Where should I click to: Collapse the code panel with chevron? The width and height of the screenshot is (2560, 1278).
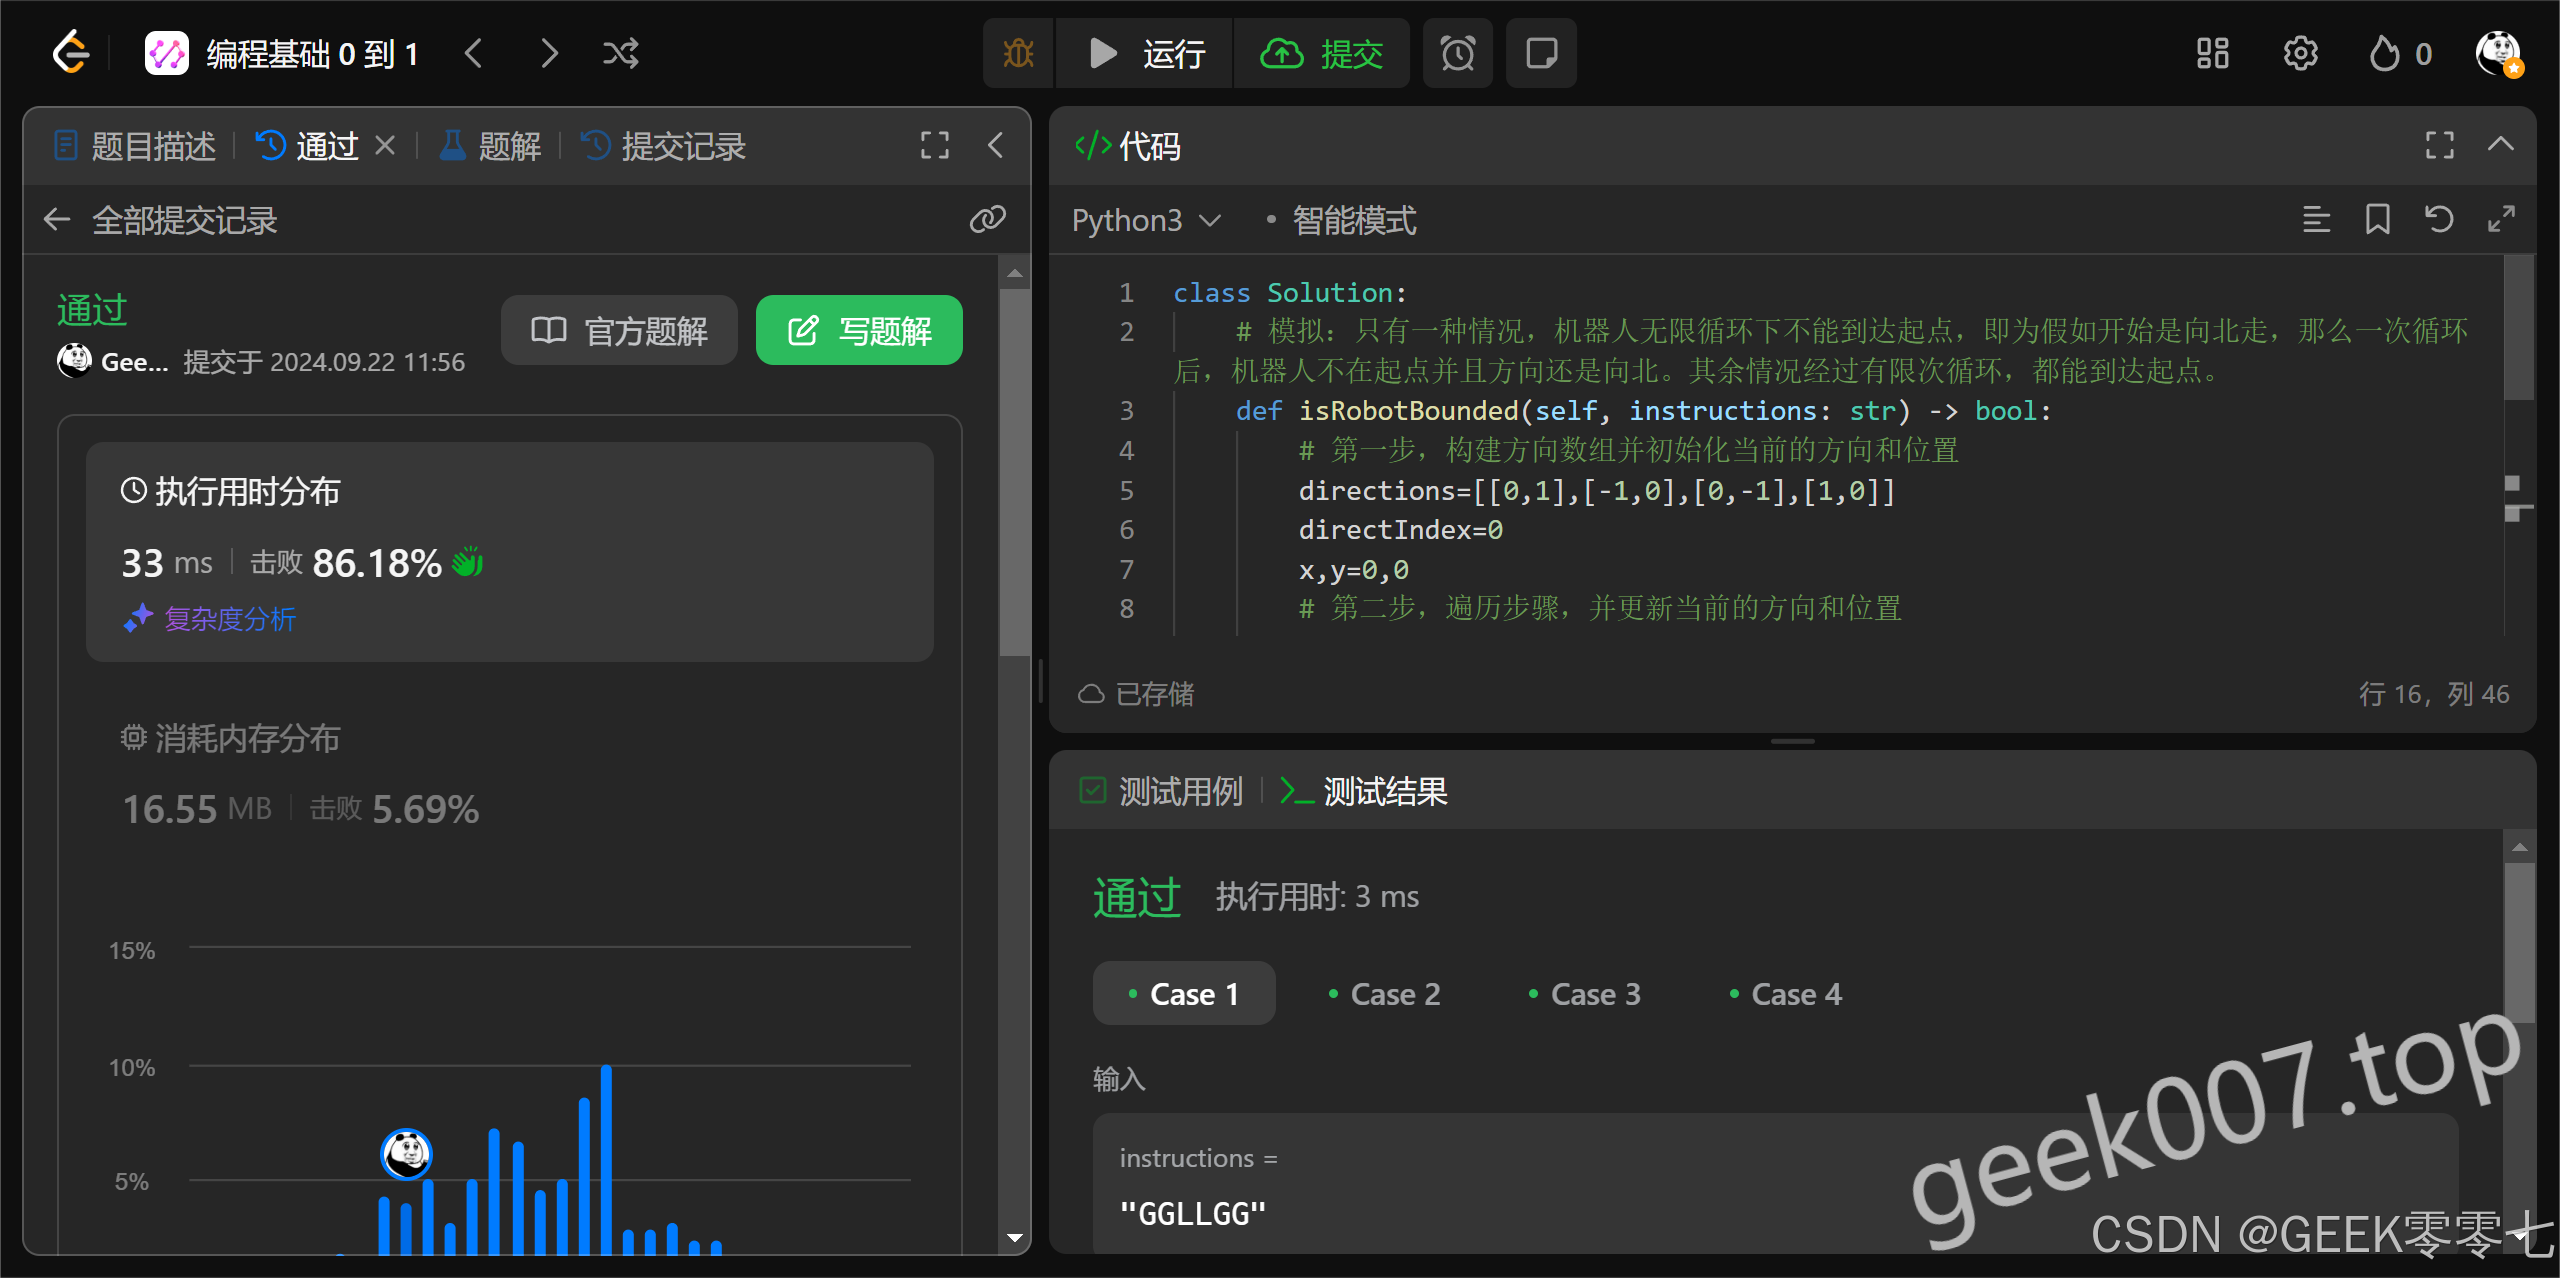point(2500,145)
